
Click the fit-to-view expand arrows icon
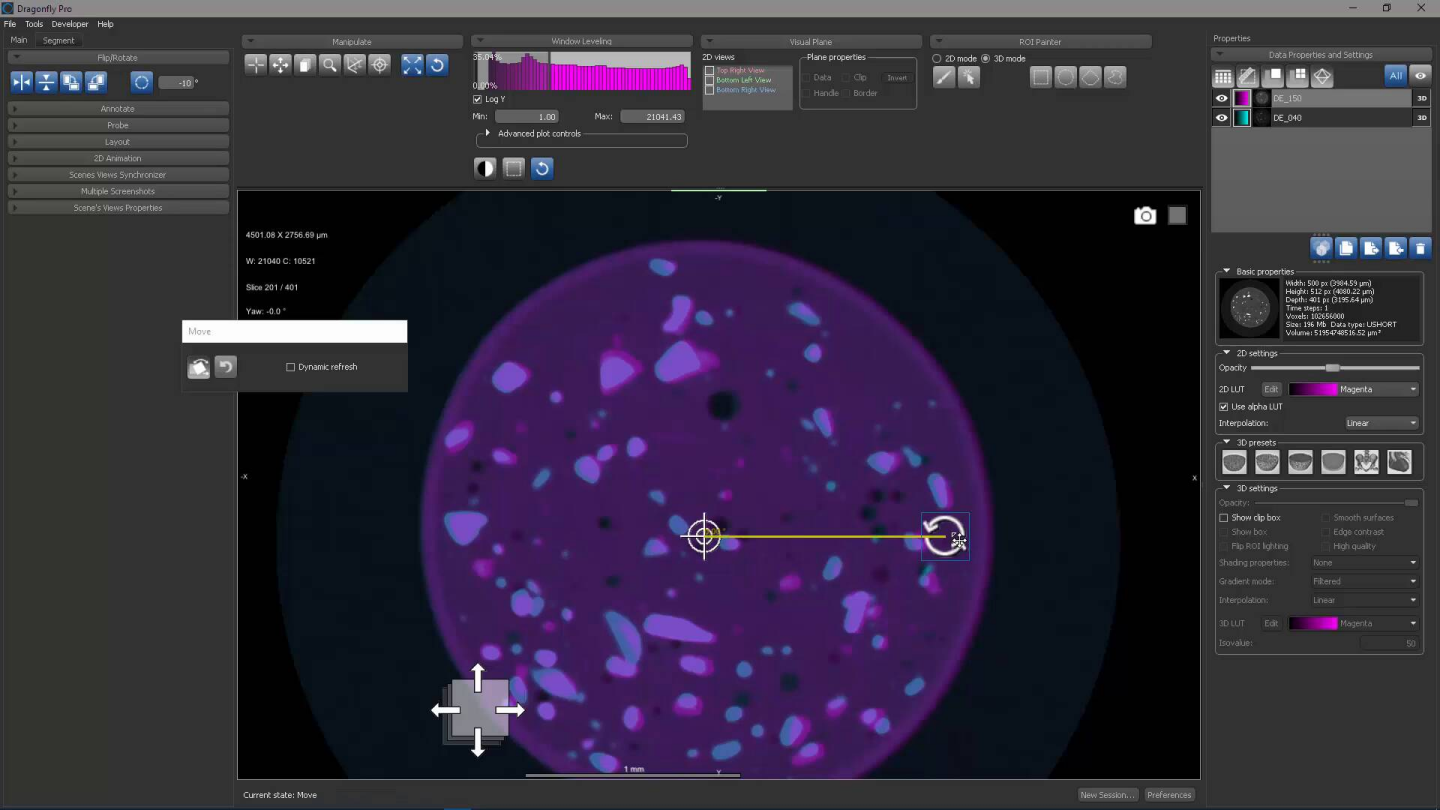click(x=412, y=65)
